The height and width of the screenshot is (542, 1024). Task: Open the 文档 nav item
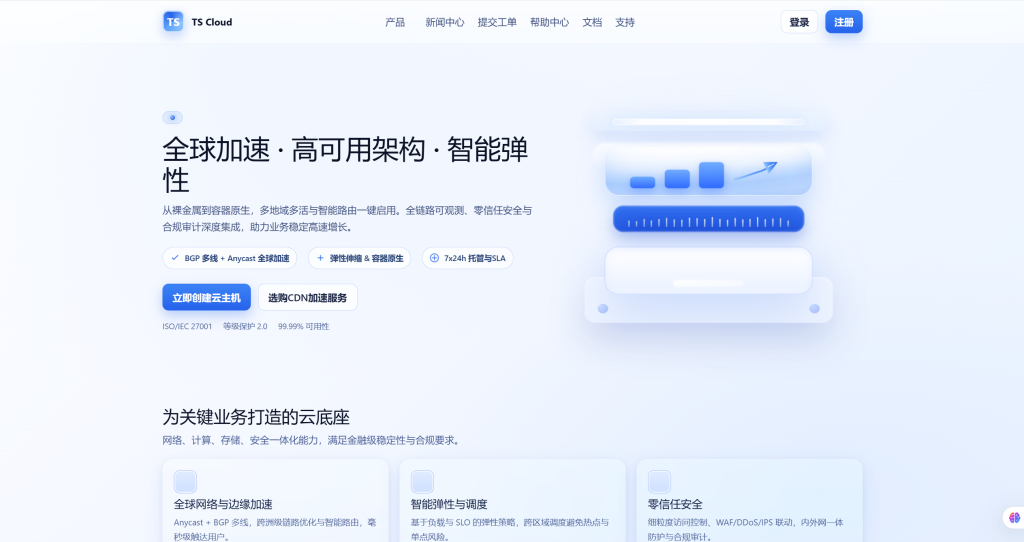592,22
